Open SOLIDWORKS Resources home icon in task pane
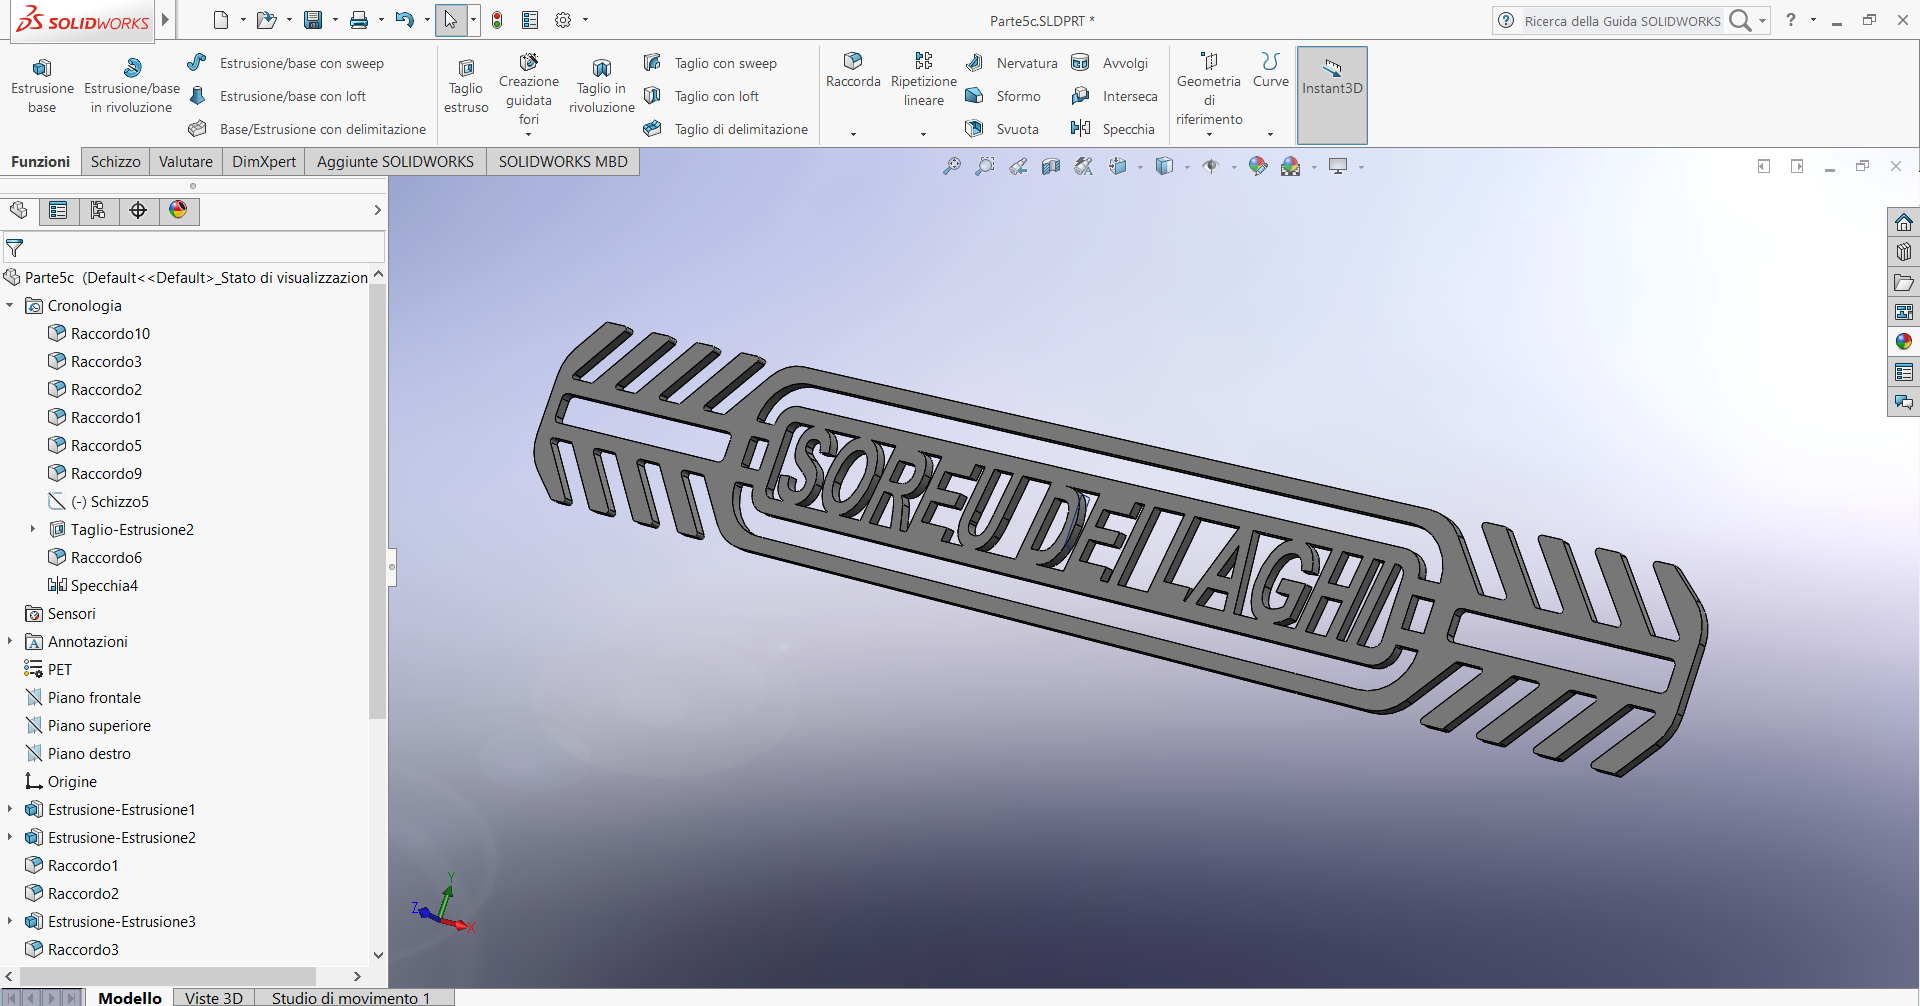1920x1006 pixels. 1903,222
